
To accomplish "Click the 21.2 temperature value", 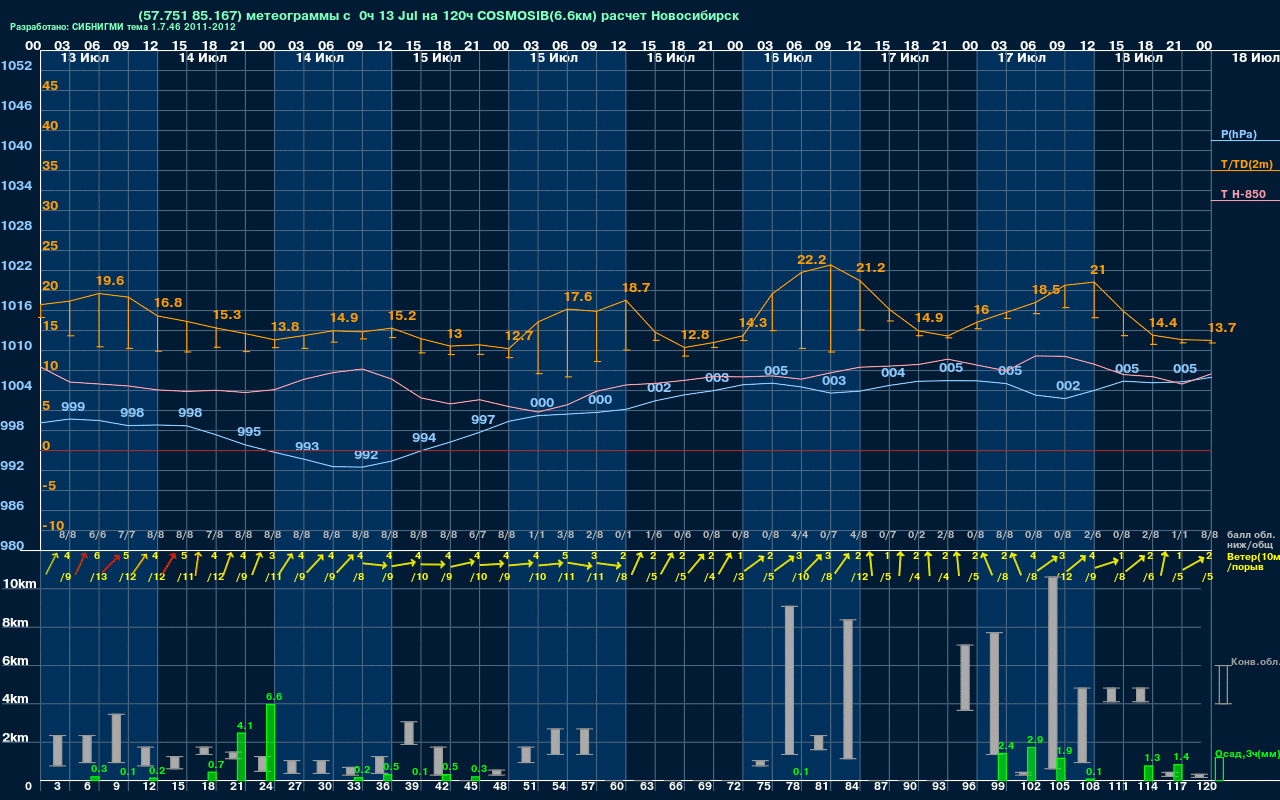I will click(871, 268).
